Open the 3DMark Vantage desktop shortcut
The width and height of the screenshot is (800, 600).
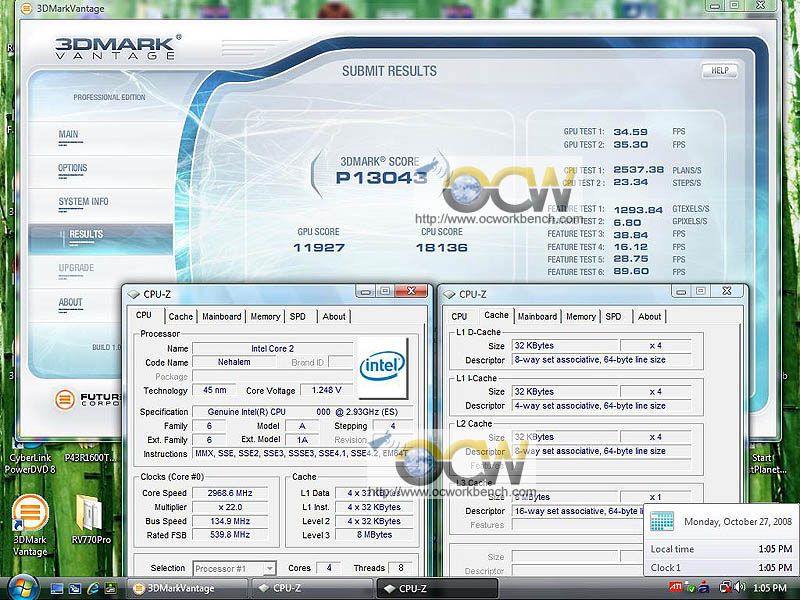30,525
